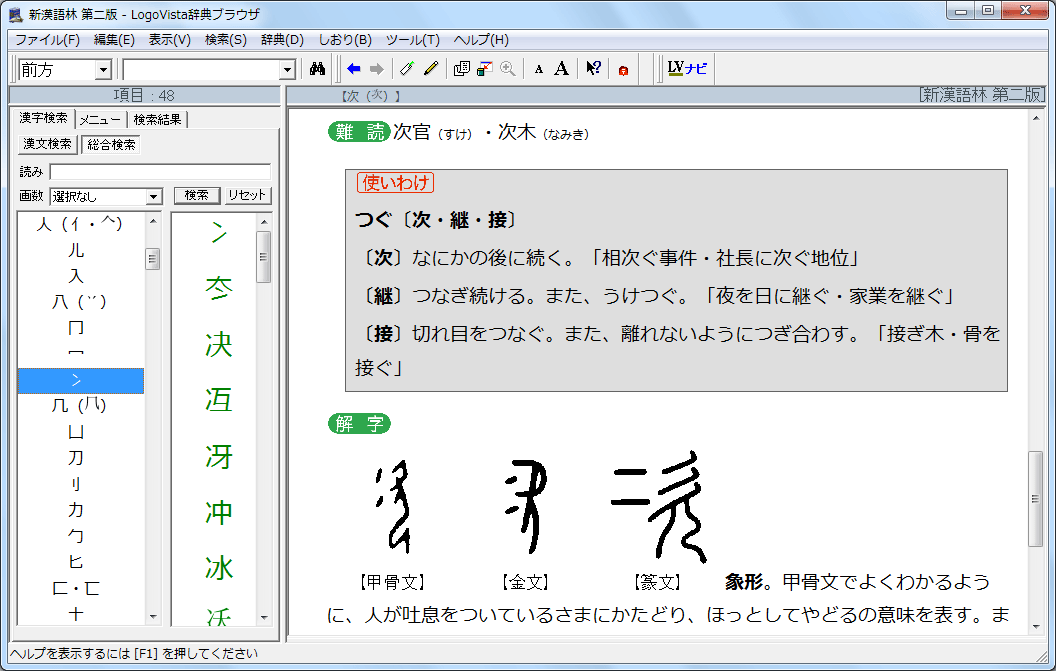Click the 読み reading input field
The image size is (1056, 671).
coord(160,172)
